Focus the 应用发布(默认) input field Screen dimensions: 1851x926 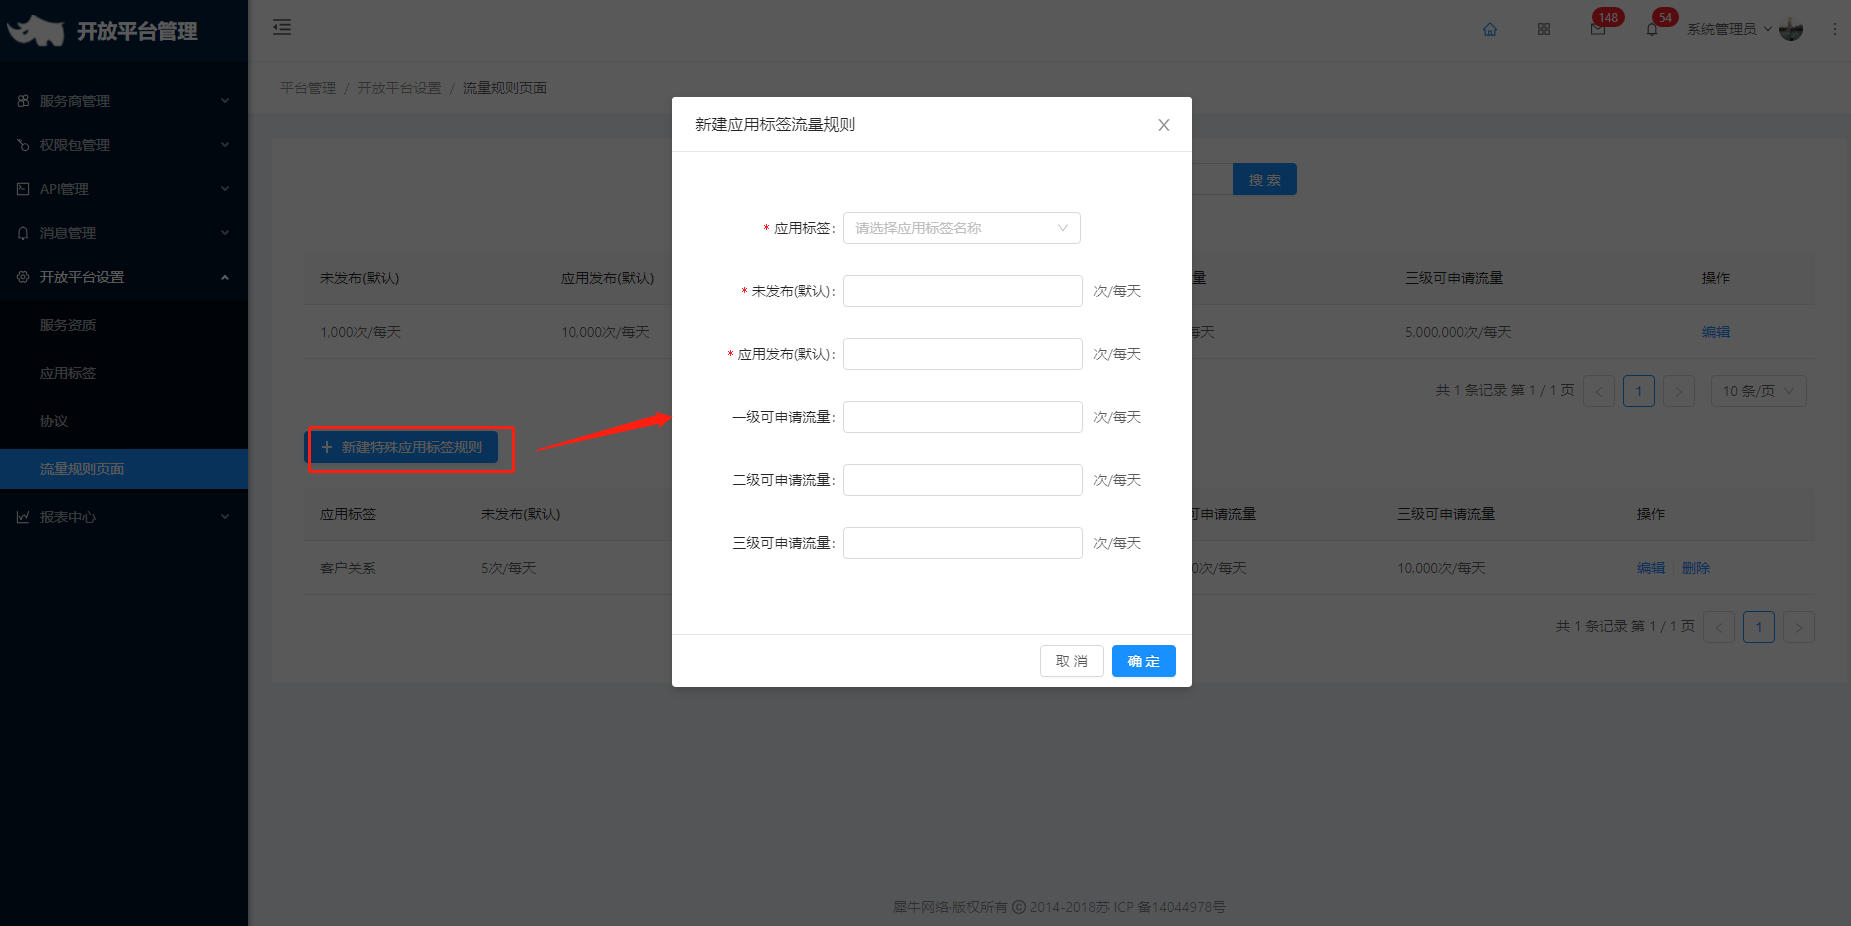pos(963,354)
